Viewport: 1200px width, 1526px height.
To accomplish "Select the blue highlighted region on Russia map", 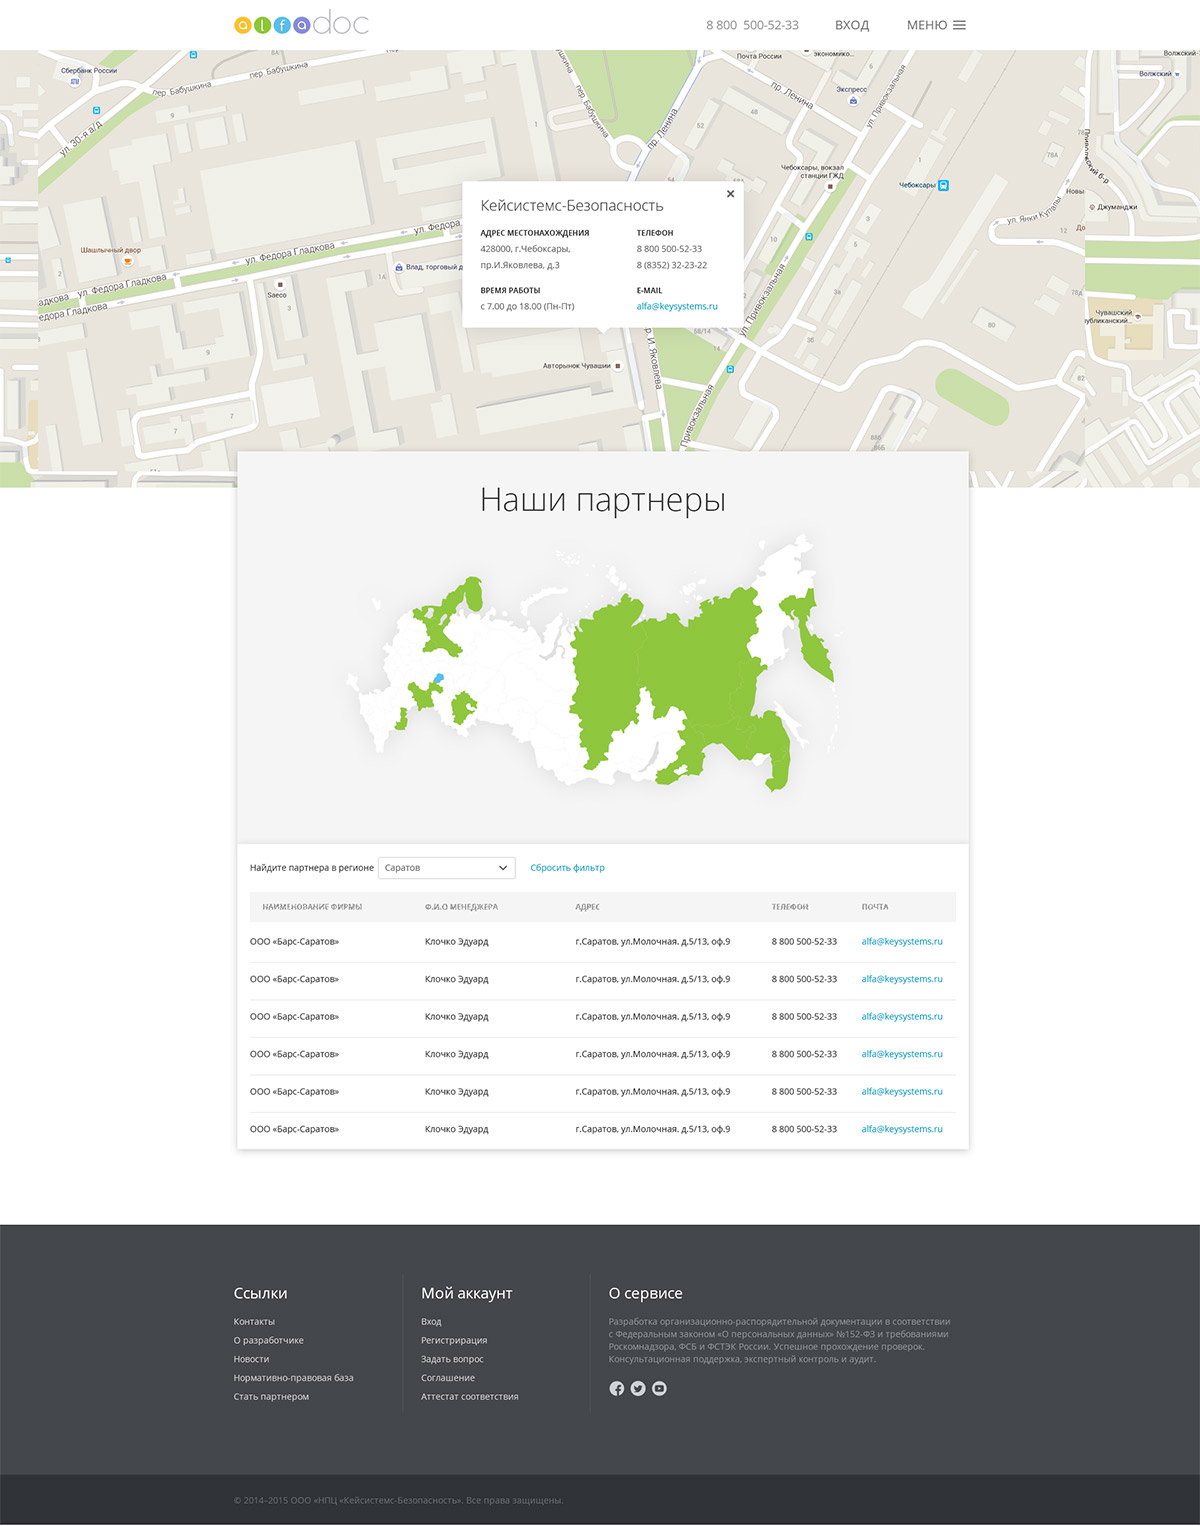I will click(x=438, y=679).
